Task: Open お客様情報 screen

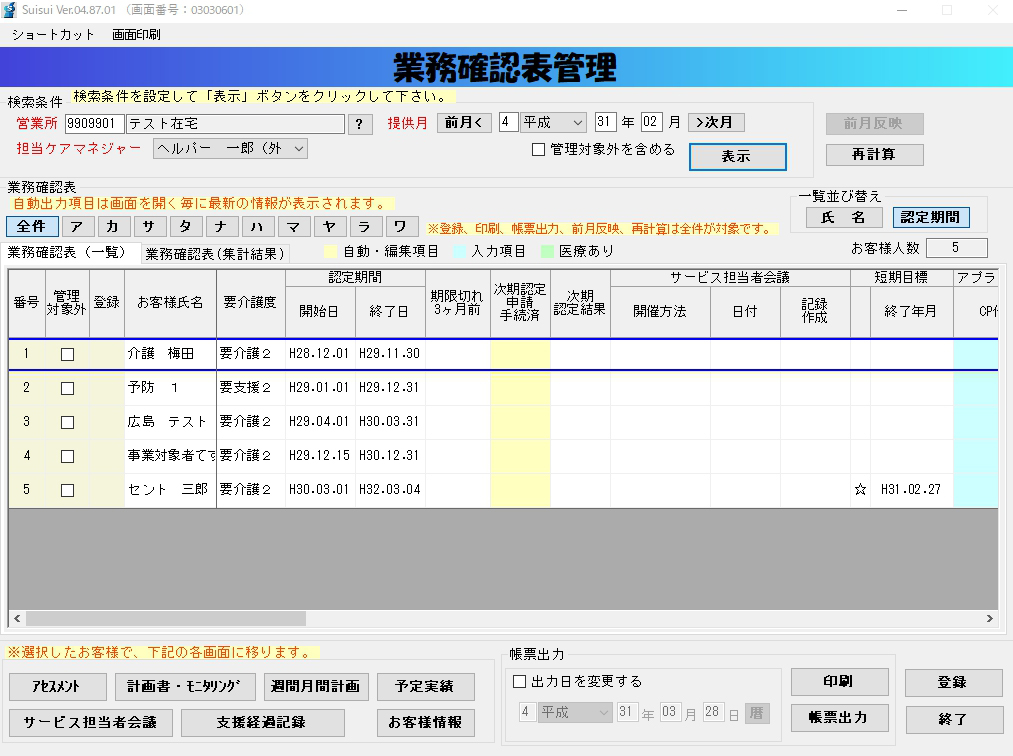Action: 426,723
